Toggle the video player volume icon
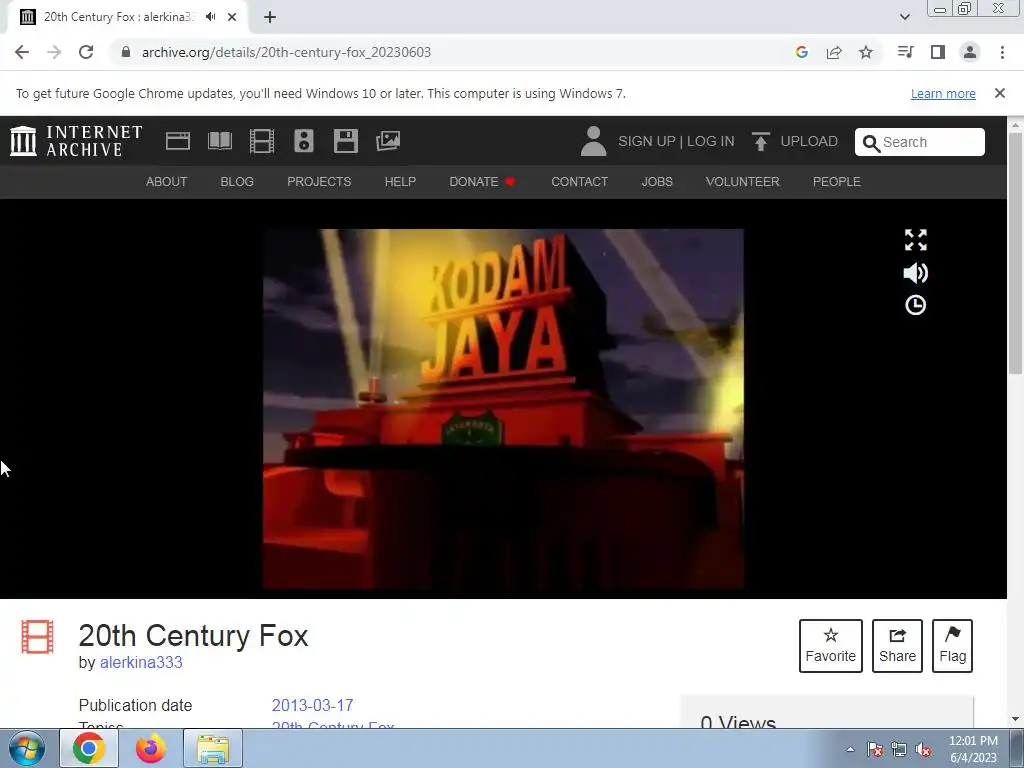Image resolution: width=1024 pixels, height=768 pixels. [x=916, y=273]
